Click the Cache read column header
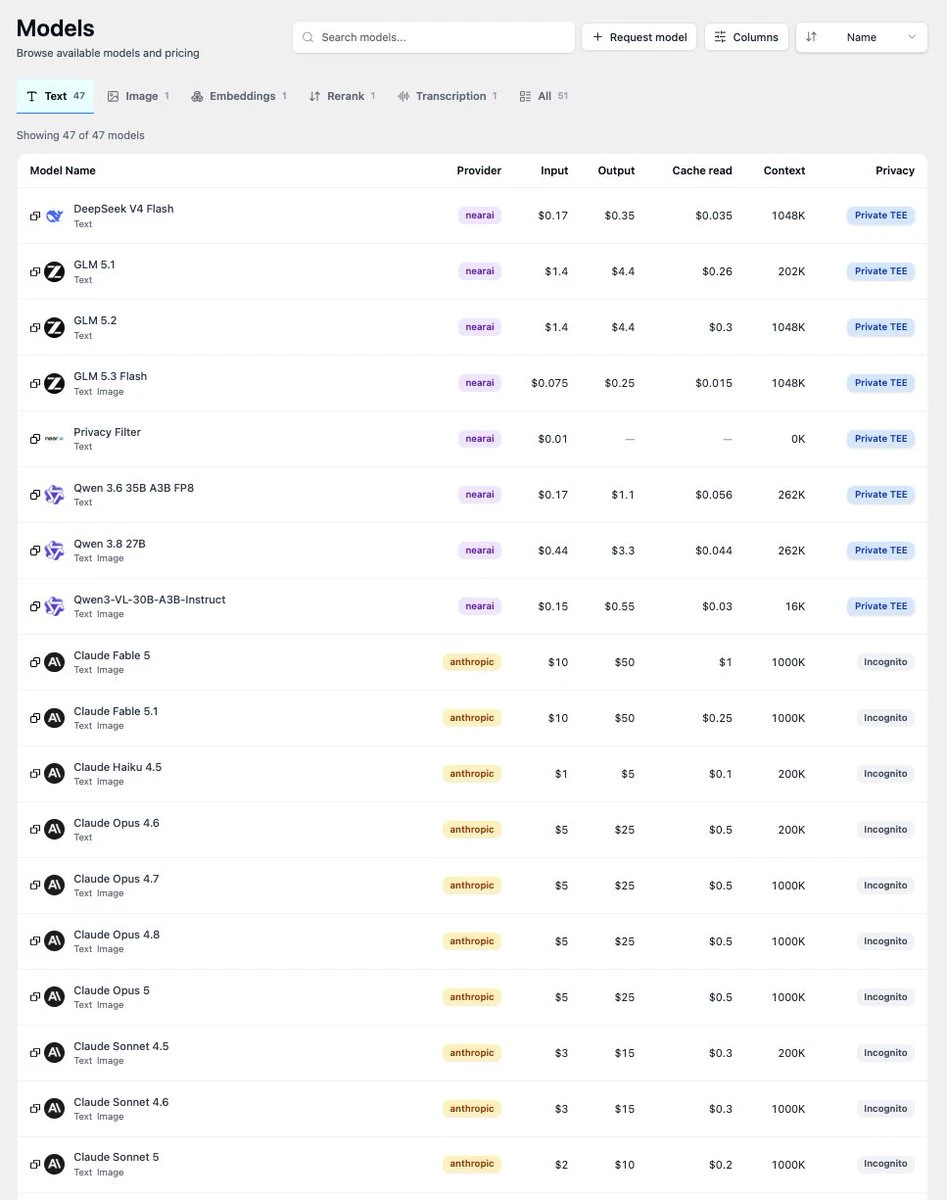947x1200 pixels. tap(702, 171)
